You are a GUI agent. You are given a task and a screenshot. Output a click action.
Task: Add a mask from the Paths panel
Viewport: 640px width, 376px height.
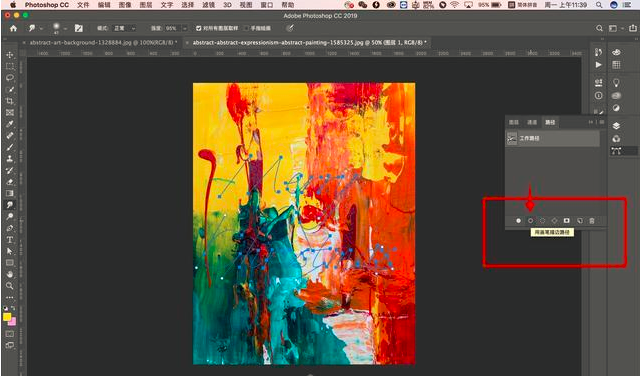coord(567,220)
